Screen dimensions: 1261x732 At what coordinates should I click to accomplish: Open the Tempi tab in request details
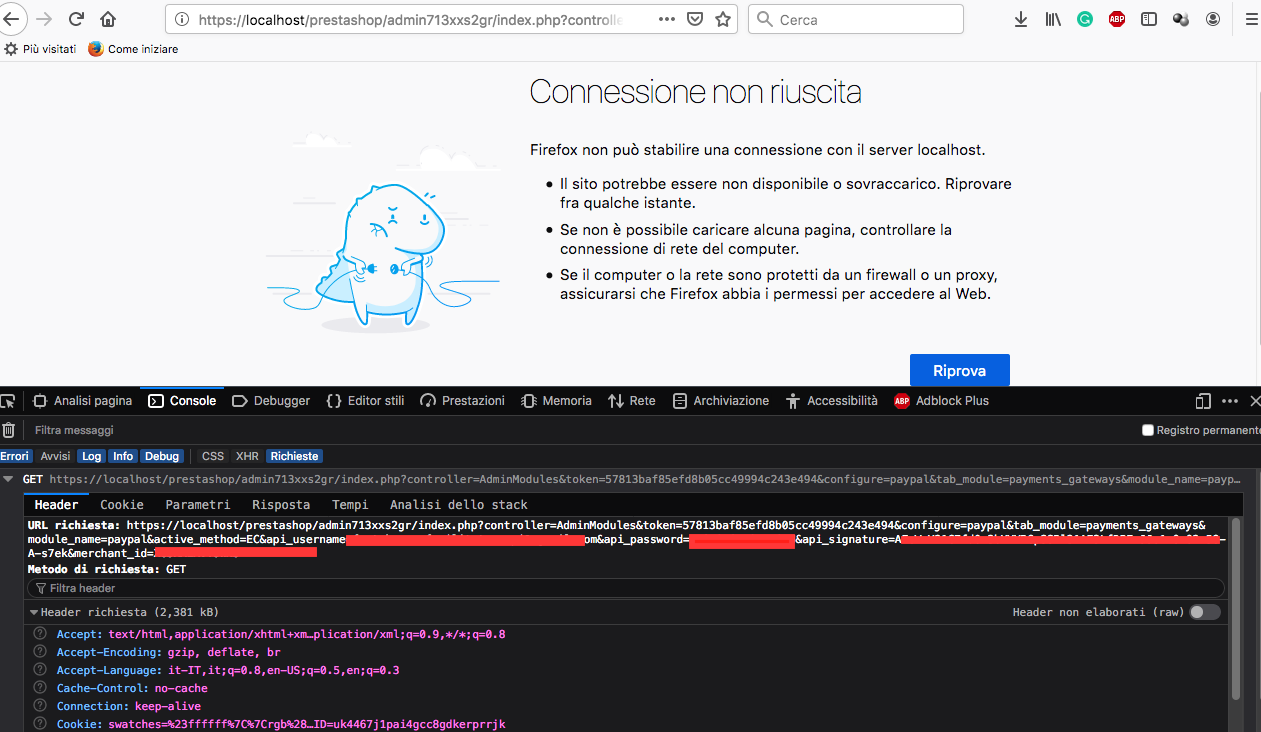tap(350, 505)
